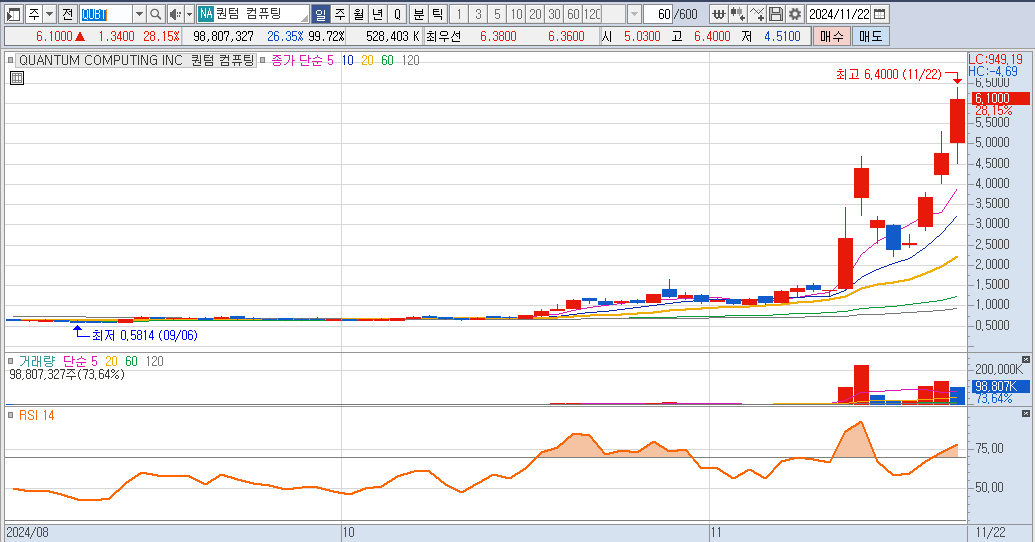Switch to yearly (년) chart period
Image resolution: width=1035 pixels, height=542 pixels.
(378, 14)
